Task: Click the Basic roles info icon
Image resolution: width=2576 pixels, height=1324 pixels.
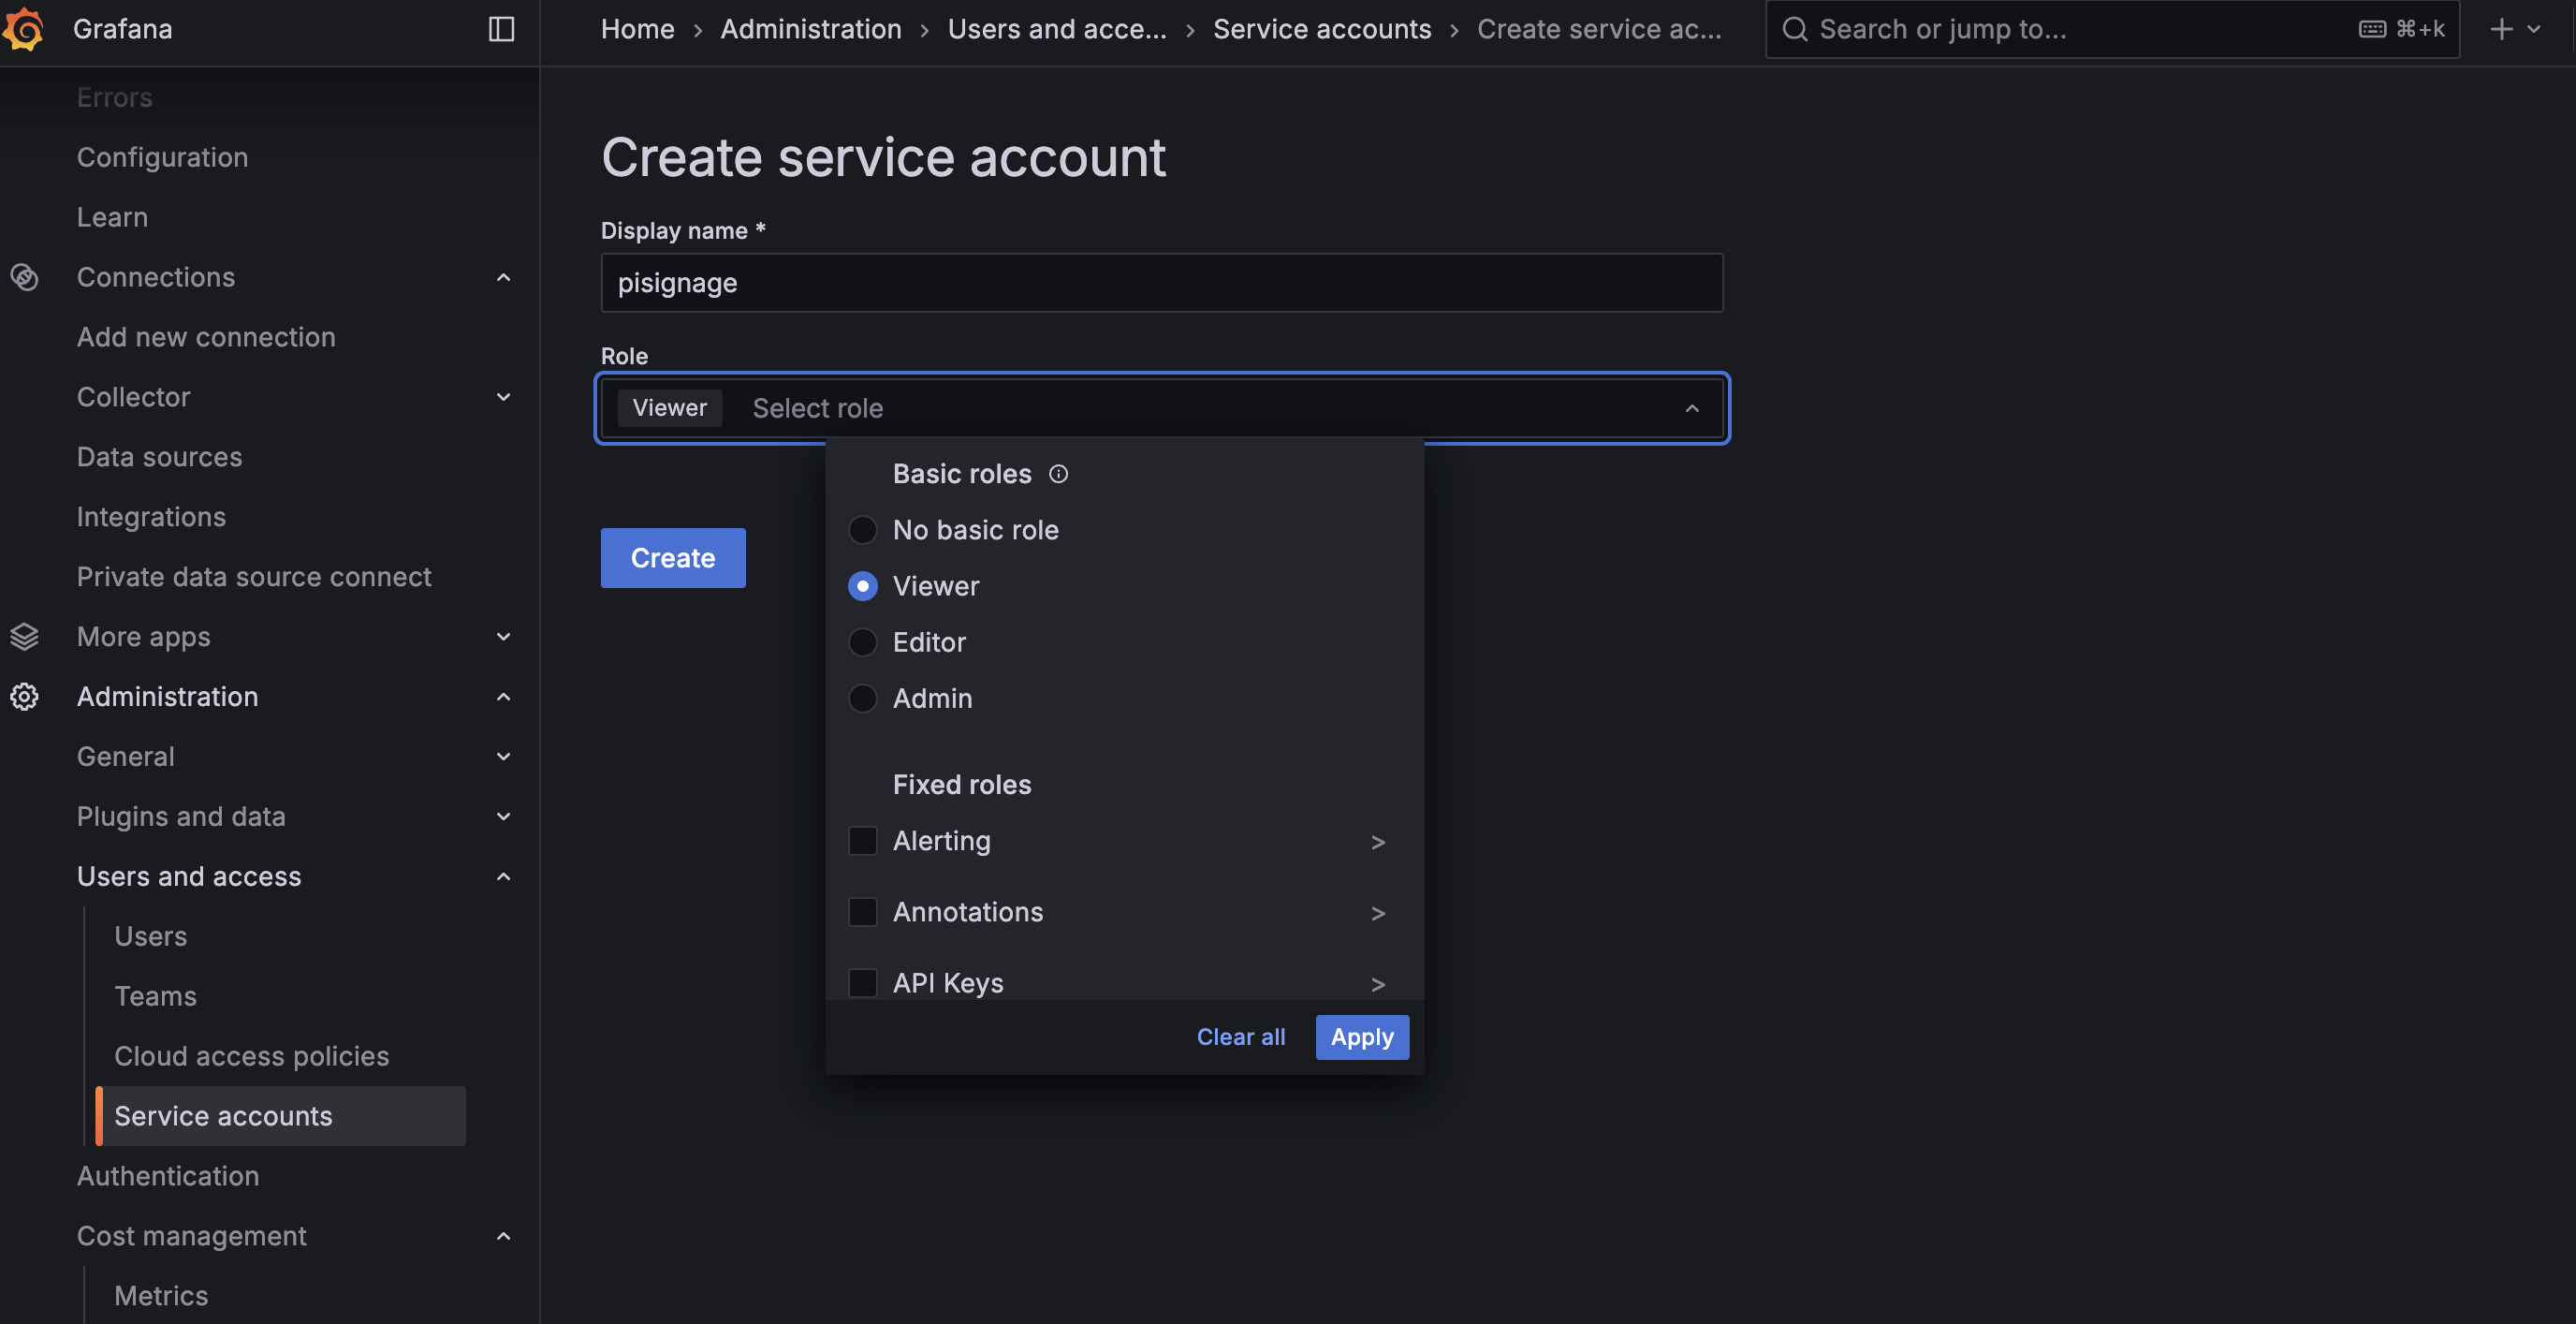Action: pos(1058,474)
